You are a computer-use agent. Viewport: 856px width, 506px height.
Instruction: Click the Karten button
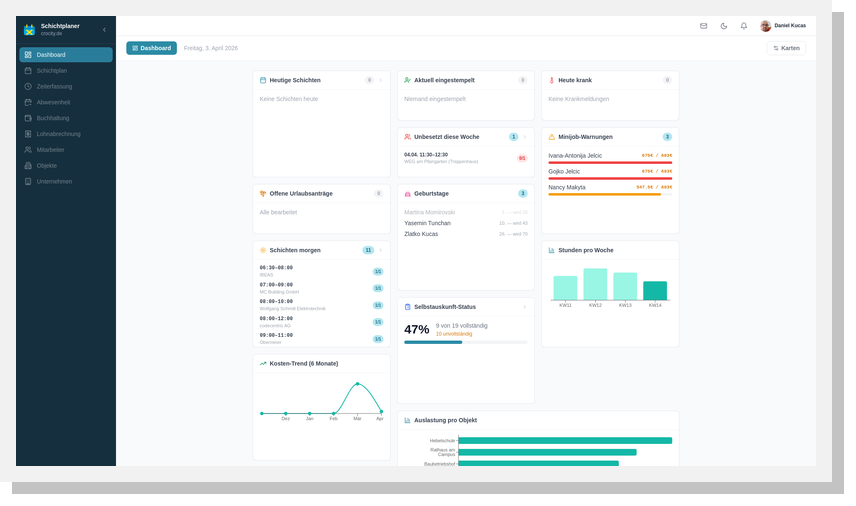tap(786, 48)
